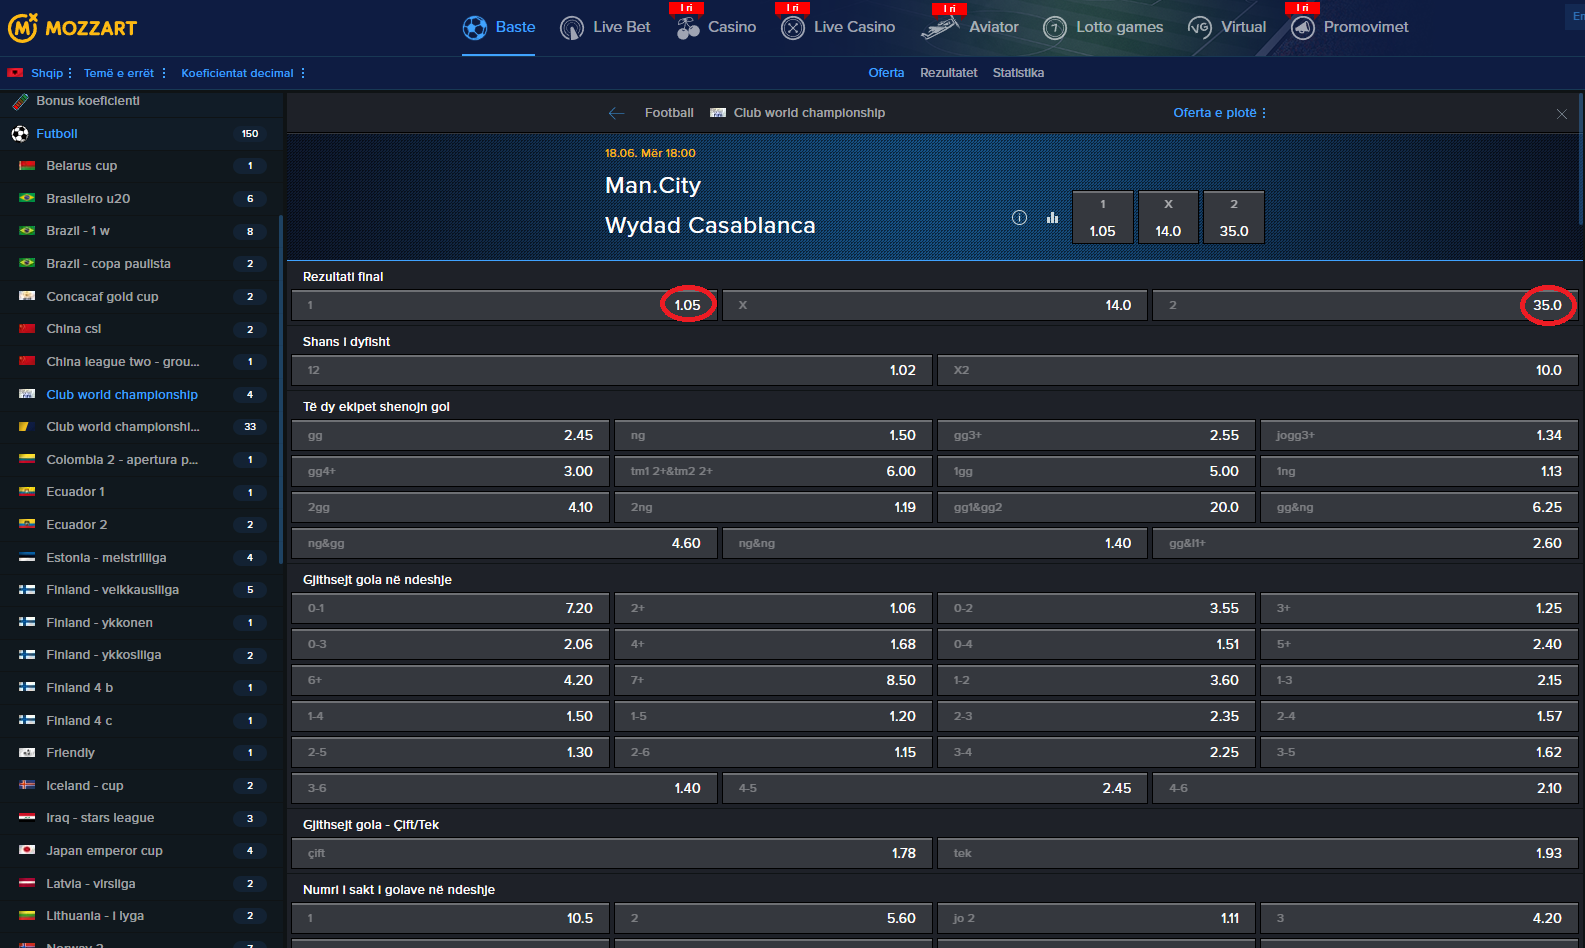Click the Futboll soccer ball icon
Screen dimensions: 1585x948
(20, 134)
